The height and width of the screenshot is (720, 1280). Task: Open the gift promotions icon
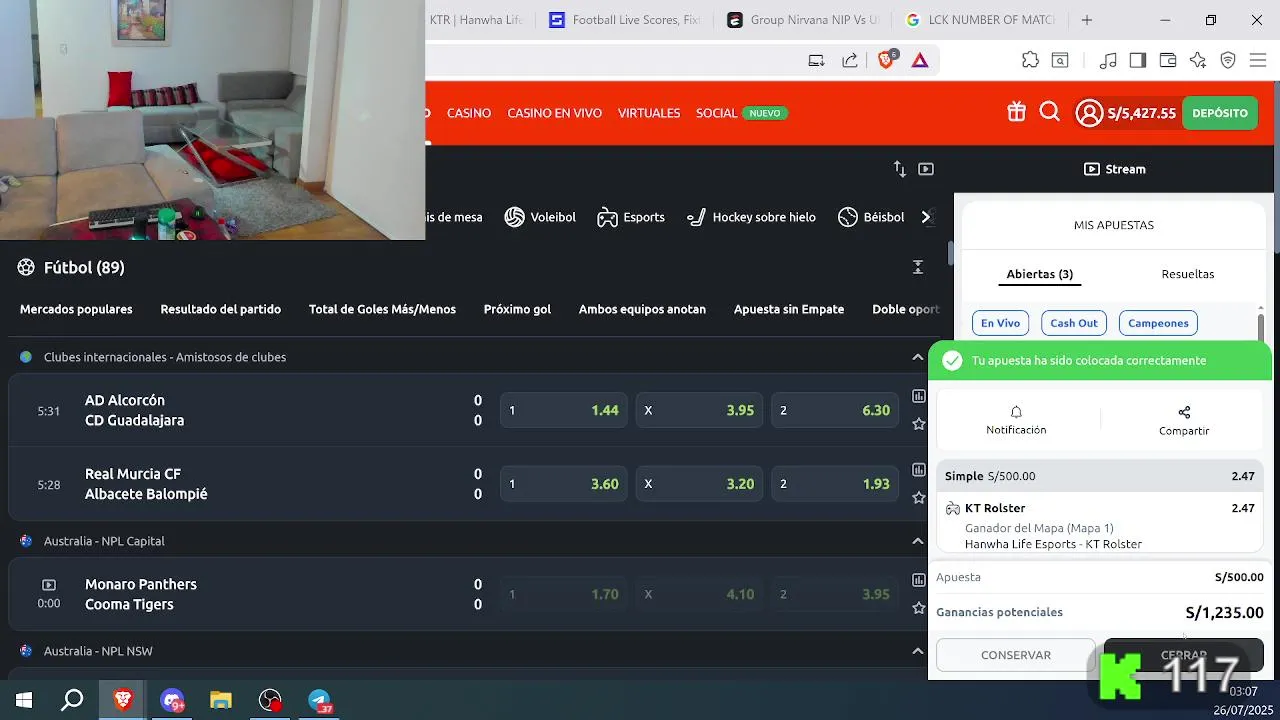point(1016,112)
